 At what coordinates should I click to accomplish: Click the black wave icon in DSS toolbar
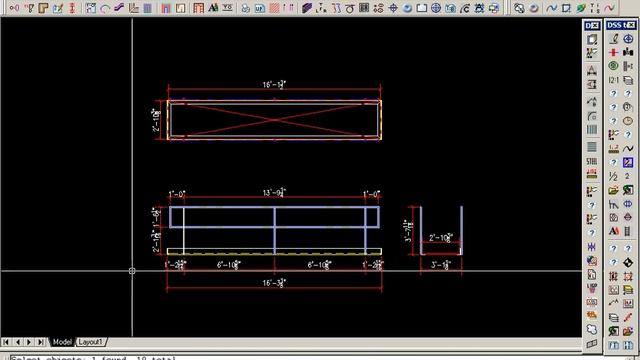tap(628, 149)
